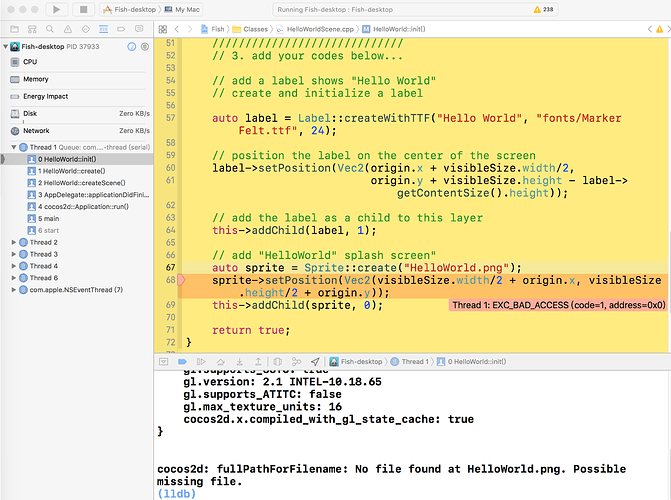Collapse Thread 1 disclosure triangle
Viewport: 671px width, 500px height.
[x=14, y=147]
